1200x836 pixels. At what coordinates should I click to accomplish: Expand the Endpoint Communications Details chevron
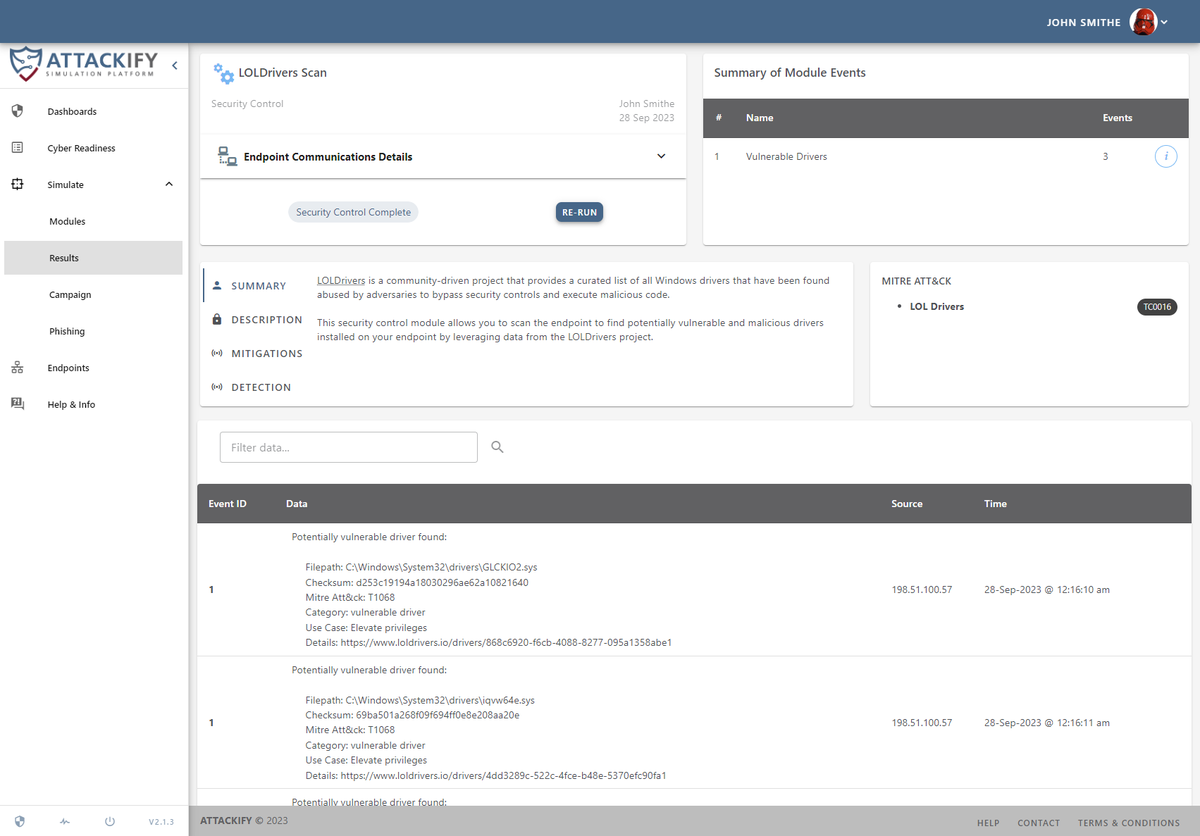(x=661, y=156)
